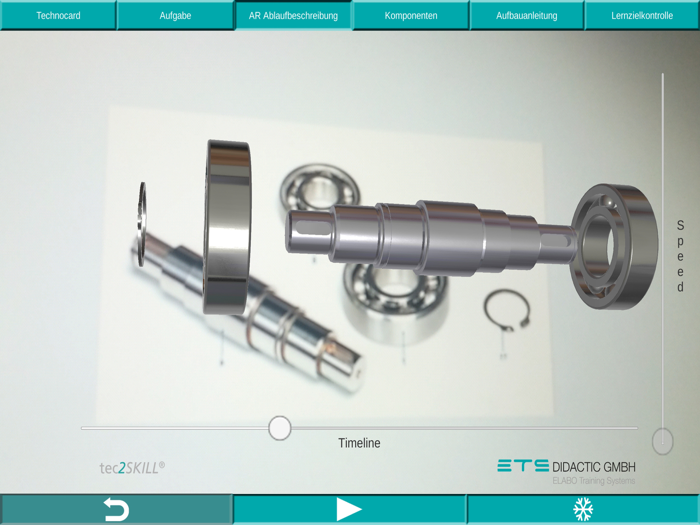Click the thin 3D retaining ring on the left

[142, 224]
